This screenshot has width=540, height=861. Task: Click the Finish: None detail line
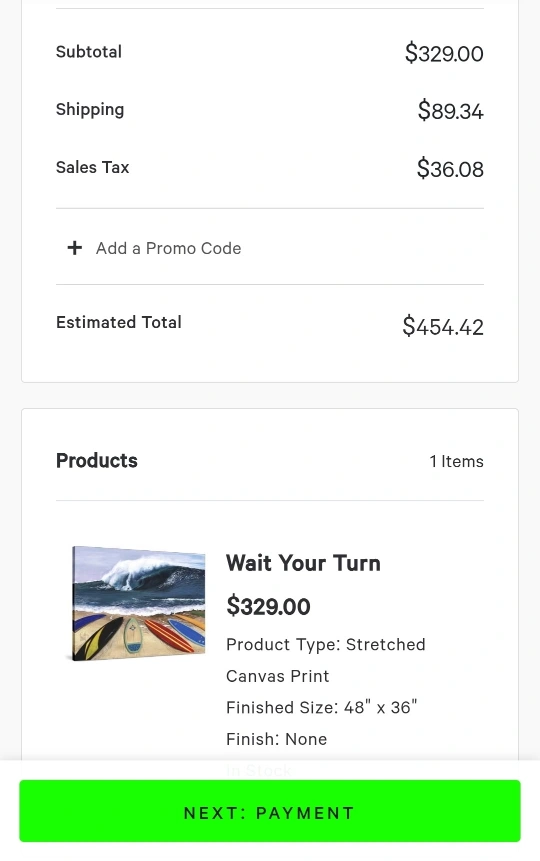(x=276, y=739)
